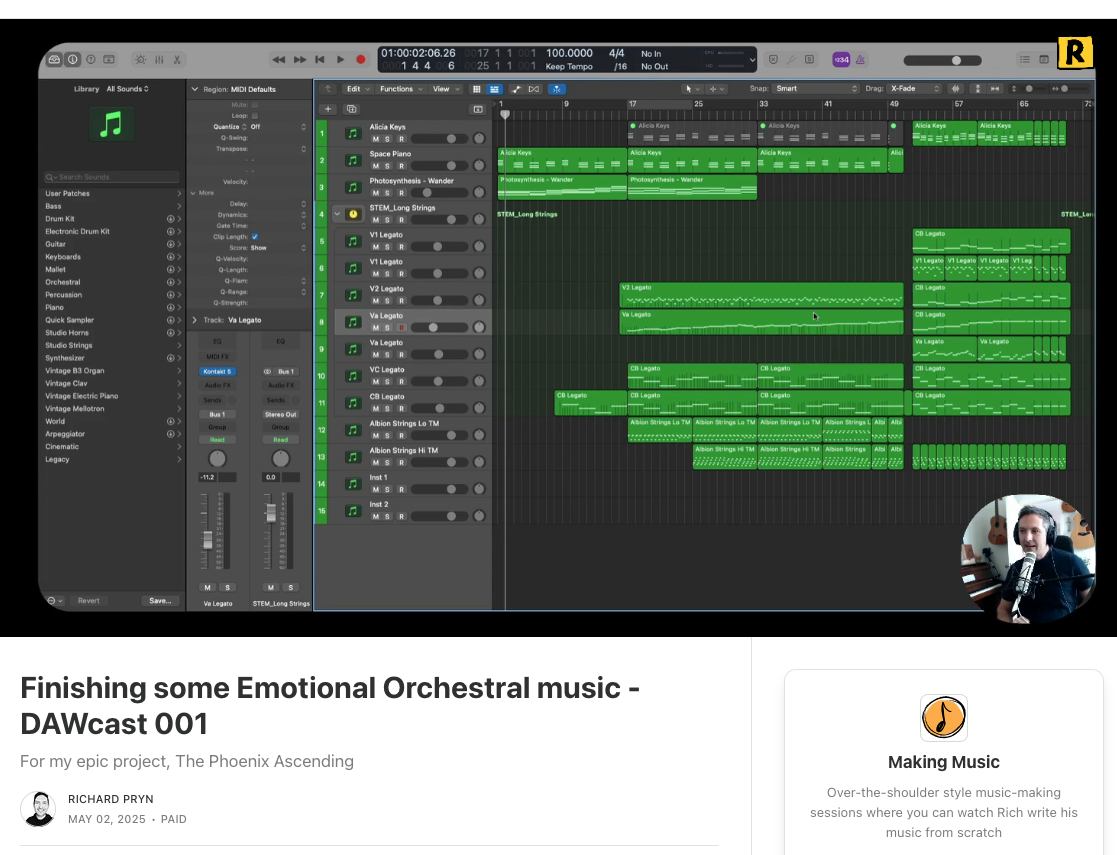Open the Functions menu in the piano roll
The height and width of the screenshot is (855, 1117).
click(x=397, y=89)
